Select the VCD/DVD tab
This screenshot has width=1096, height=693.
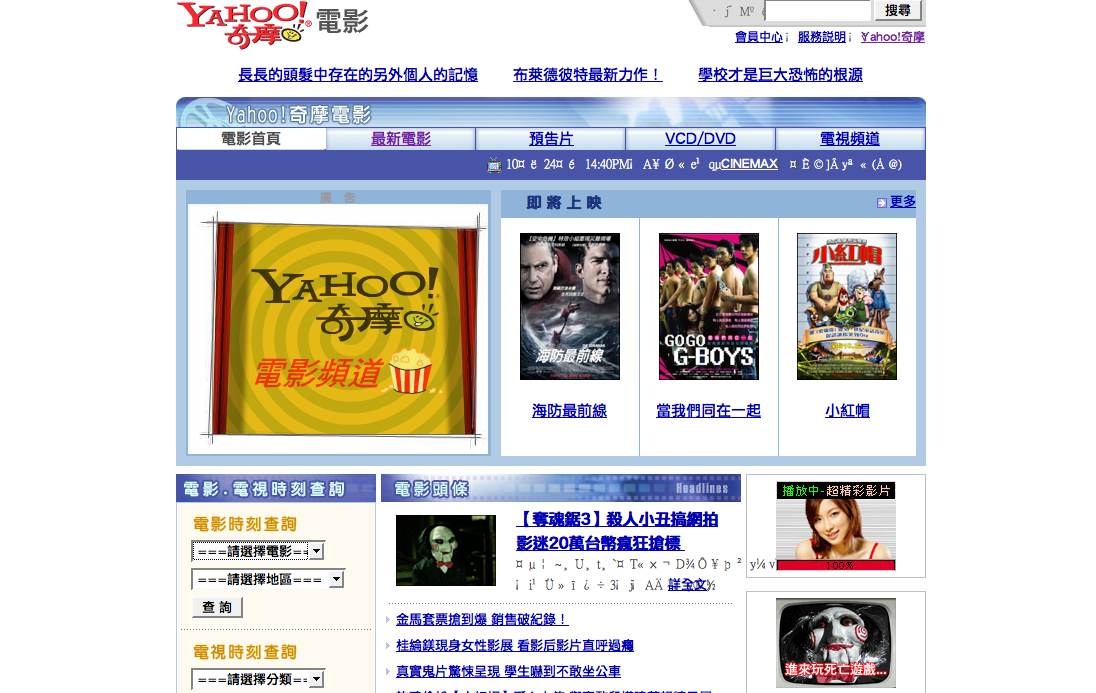click(x=700, y=138)
